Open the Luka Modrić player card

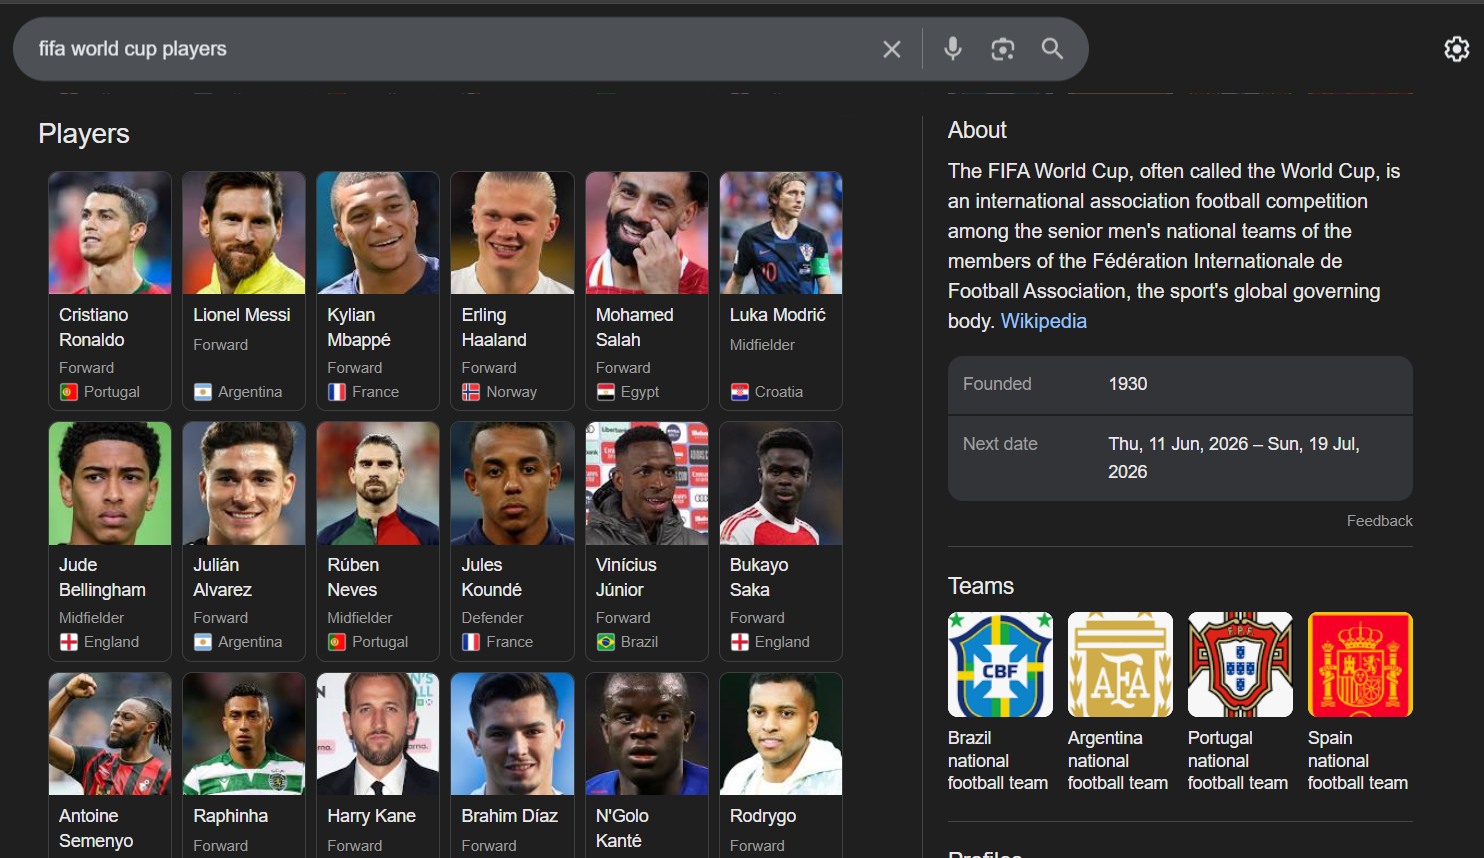[781, 290]
